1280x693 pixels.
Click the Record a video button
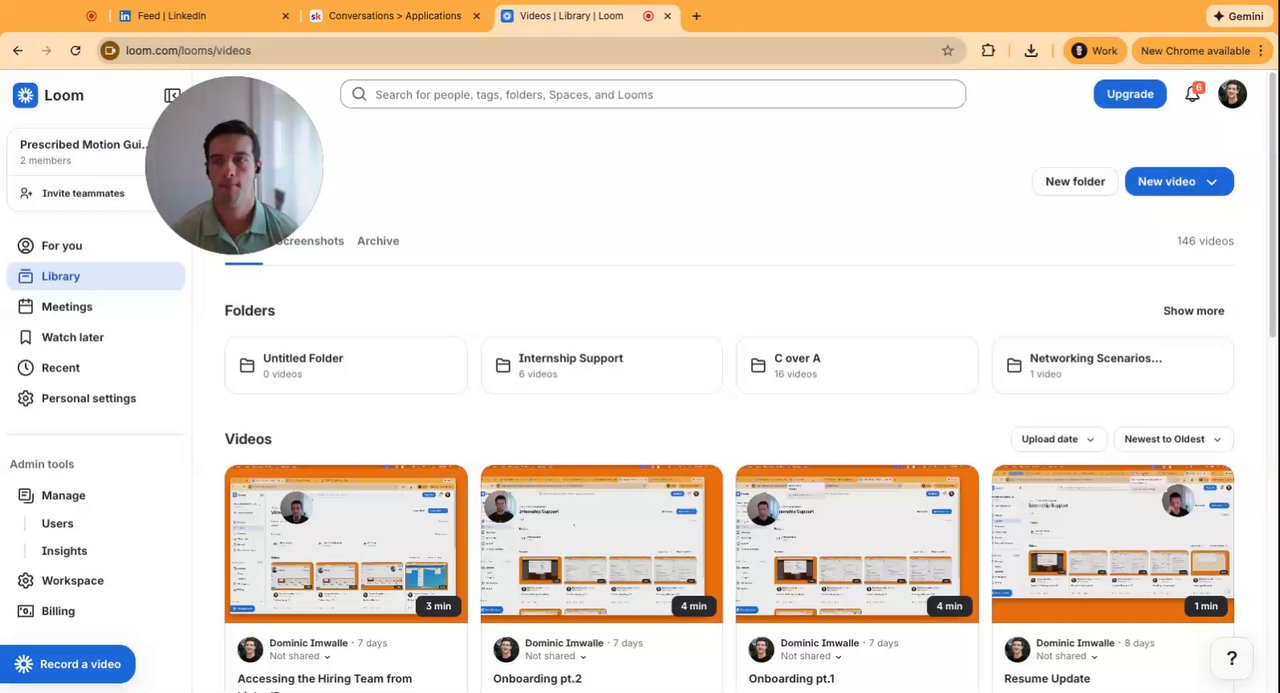pos(68,664)
